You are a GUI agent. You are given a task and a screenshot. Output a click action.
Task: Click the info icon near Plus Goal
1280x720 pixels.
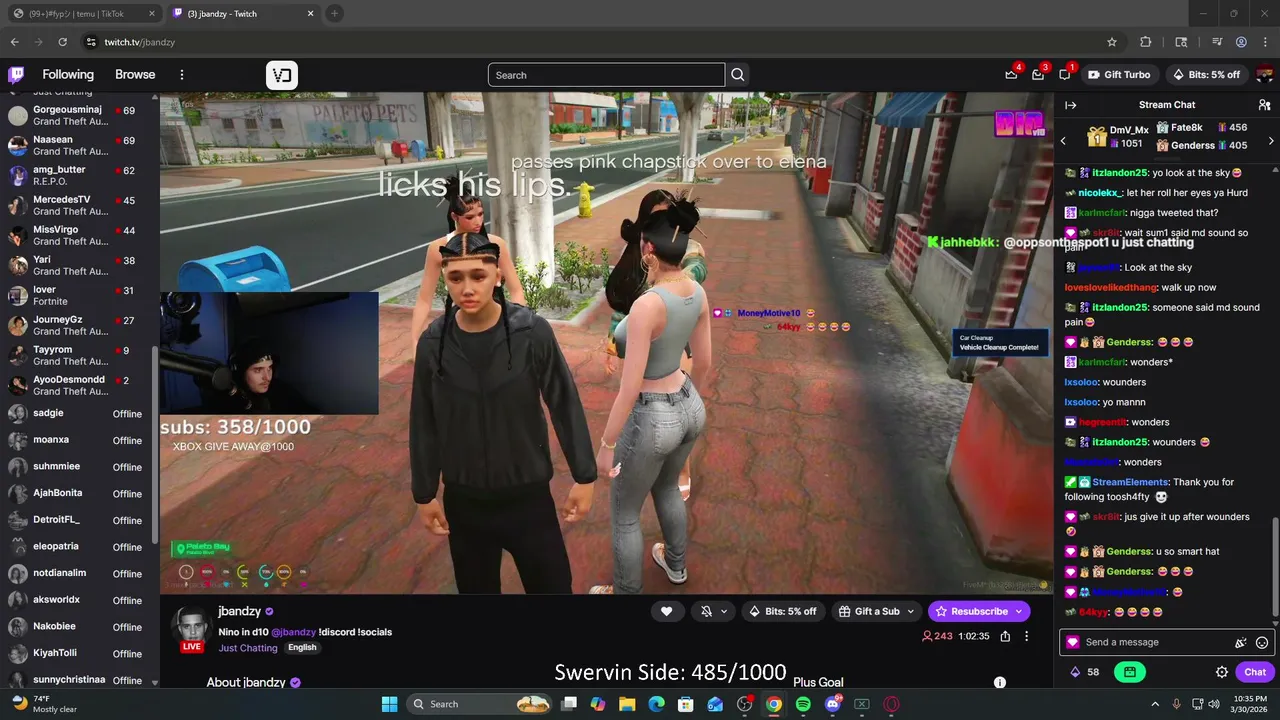coord(999,682)
